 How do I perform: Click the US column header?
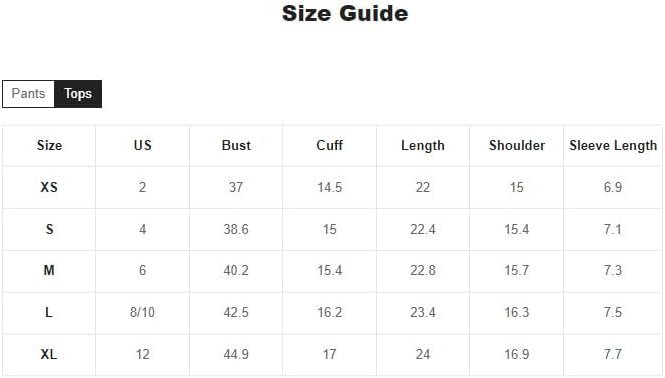(x=142, y=146)
